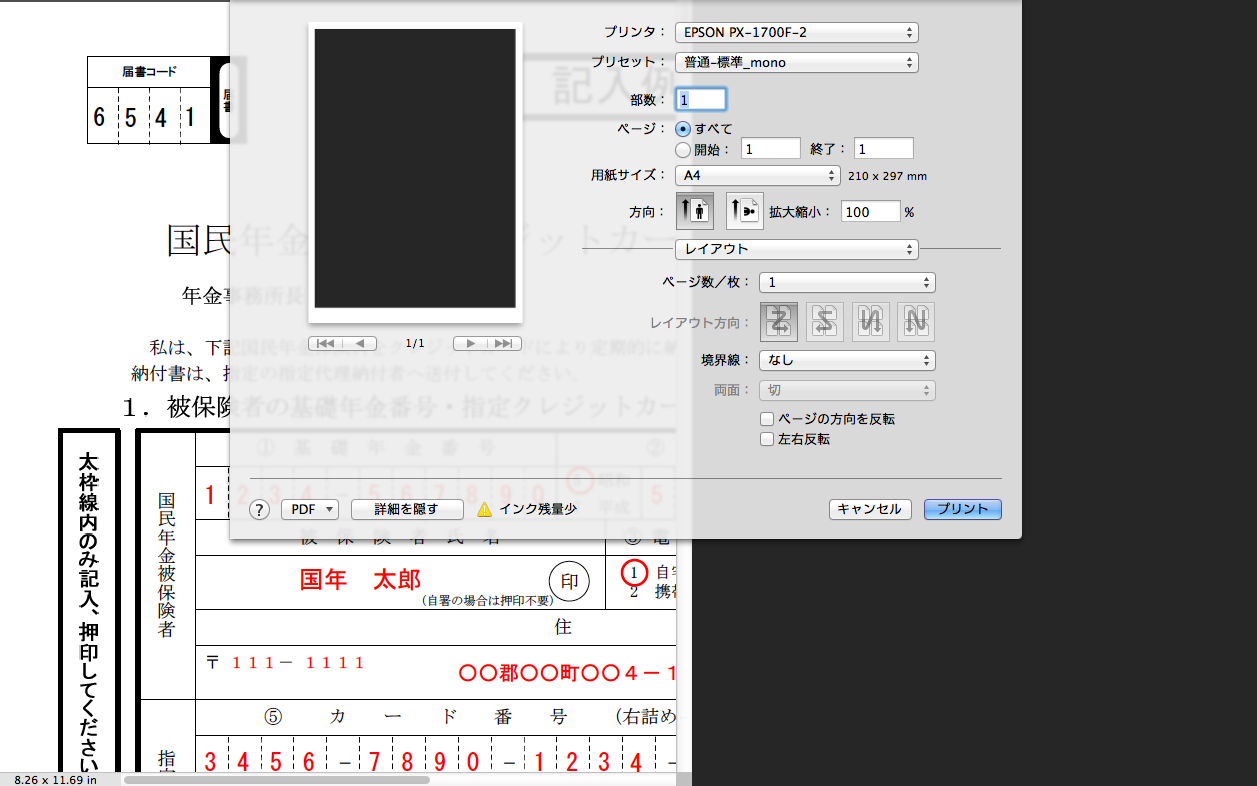Jump to last preview page
Screen dimensions: 1257x786
(x=505, y=343)
